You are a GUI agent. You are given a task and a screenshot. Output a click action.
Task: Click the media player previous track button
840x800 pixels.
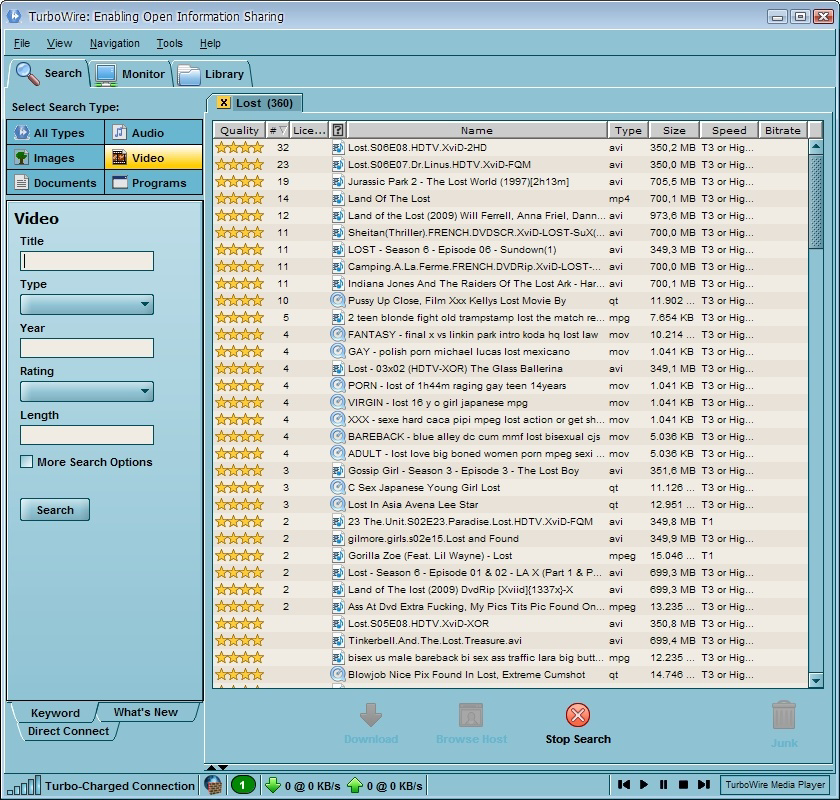click(x=624, y=784)
